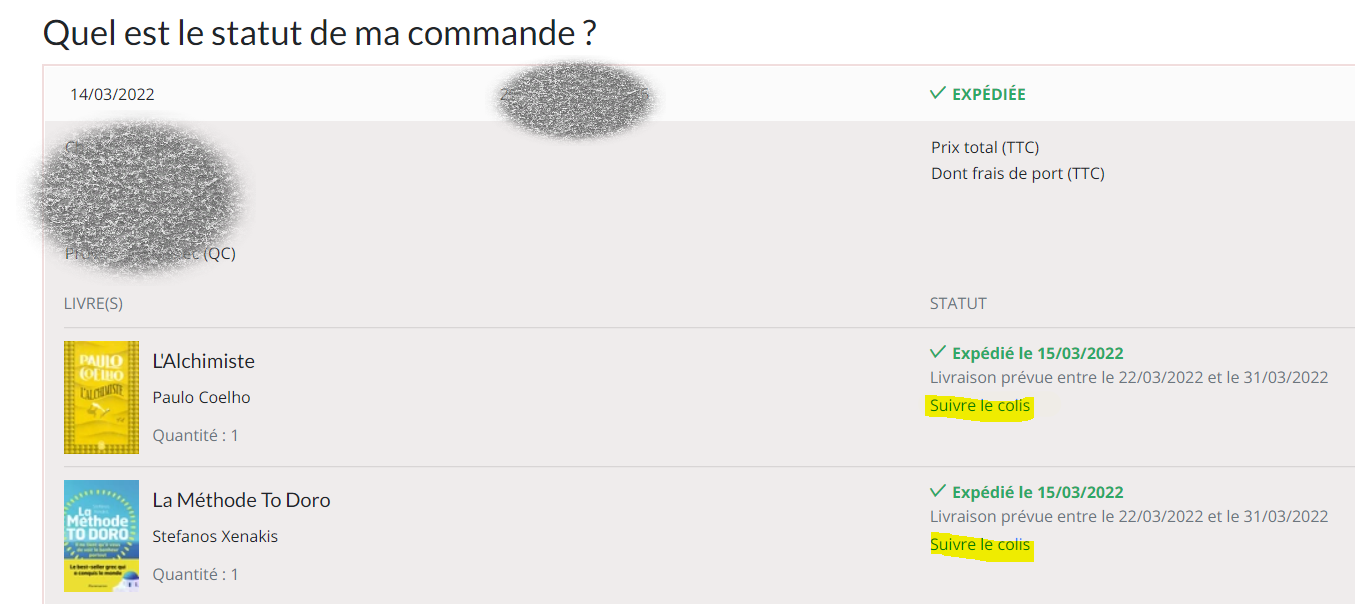Click the Dont frais de port (TTC) label

[1017, 173]
